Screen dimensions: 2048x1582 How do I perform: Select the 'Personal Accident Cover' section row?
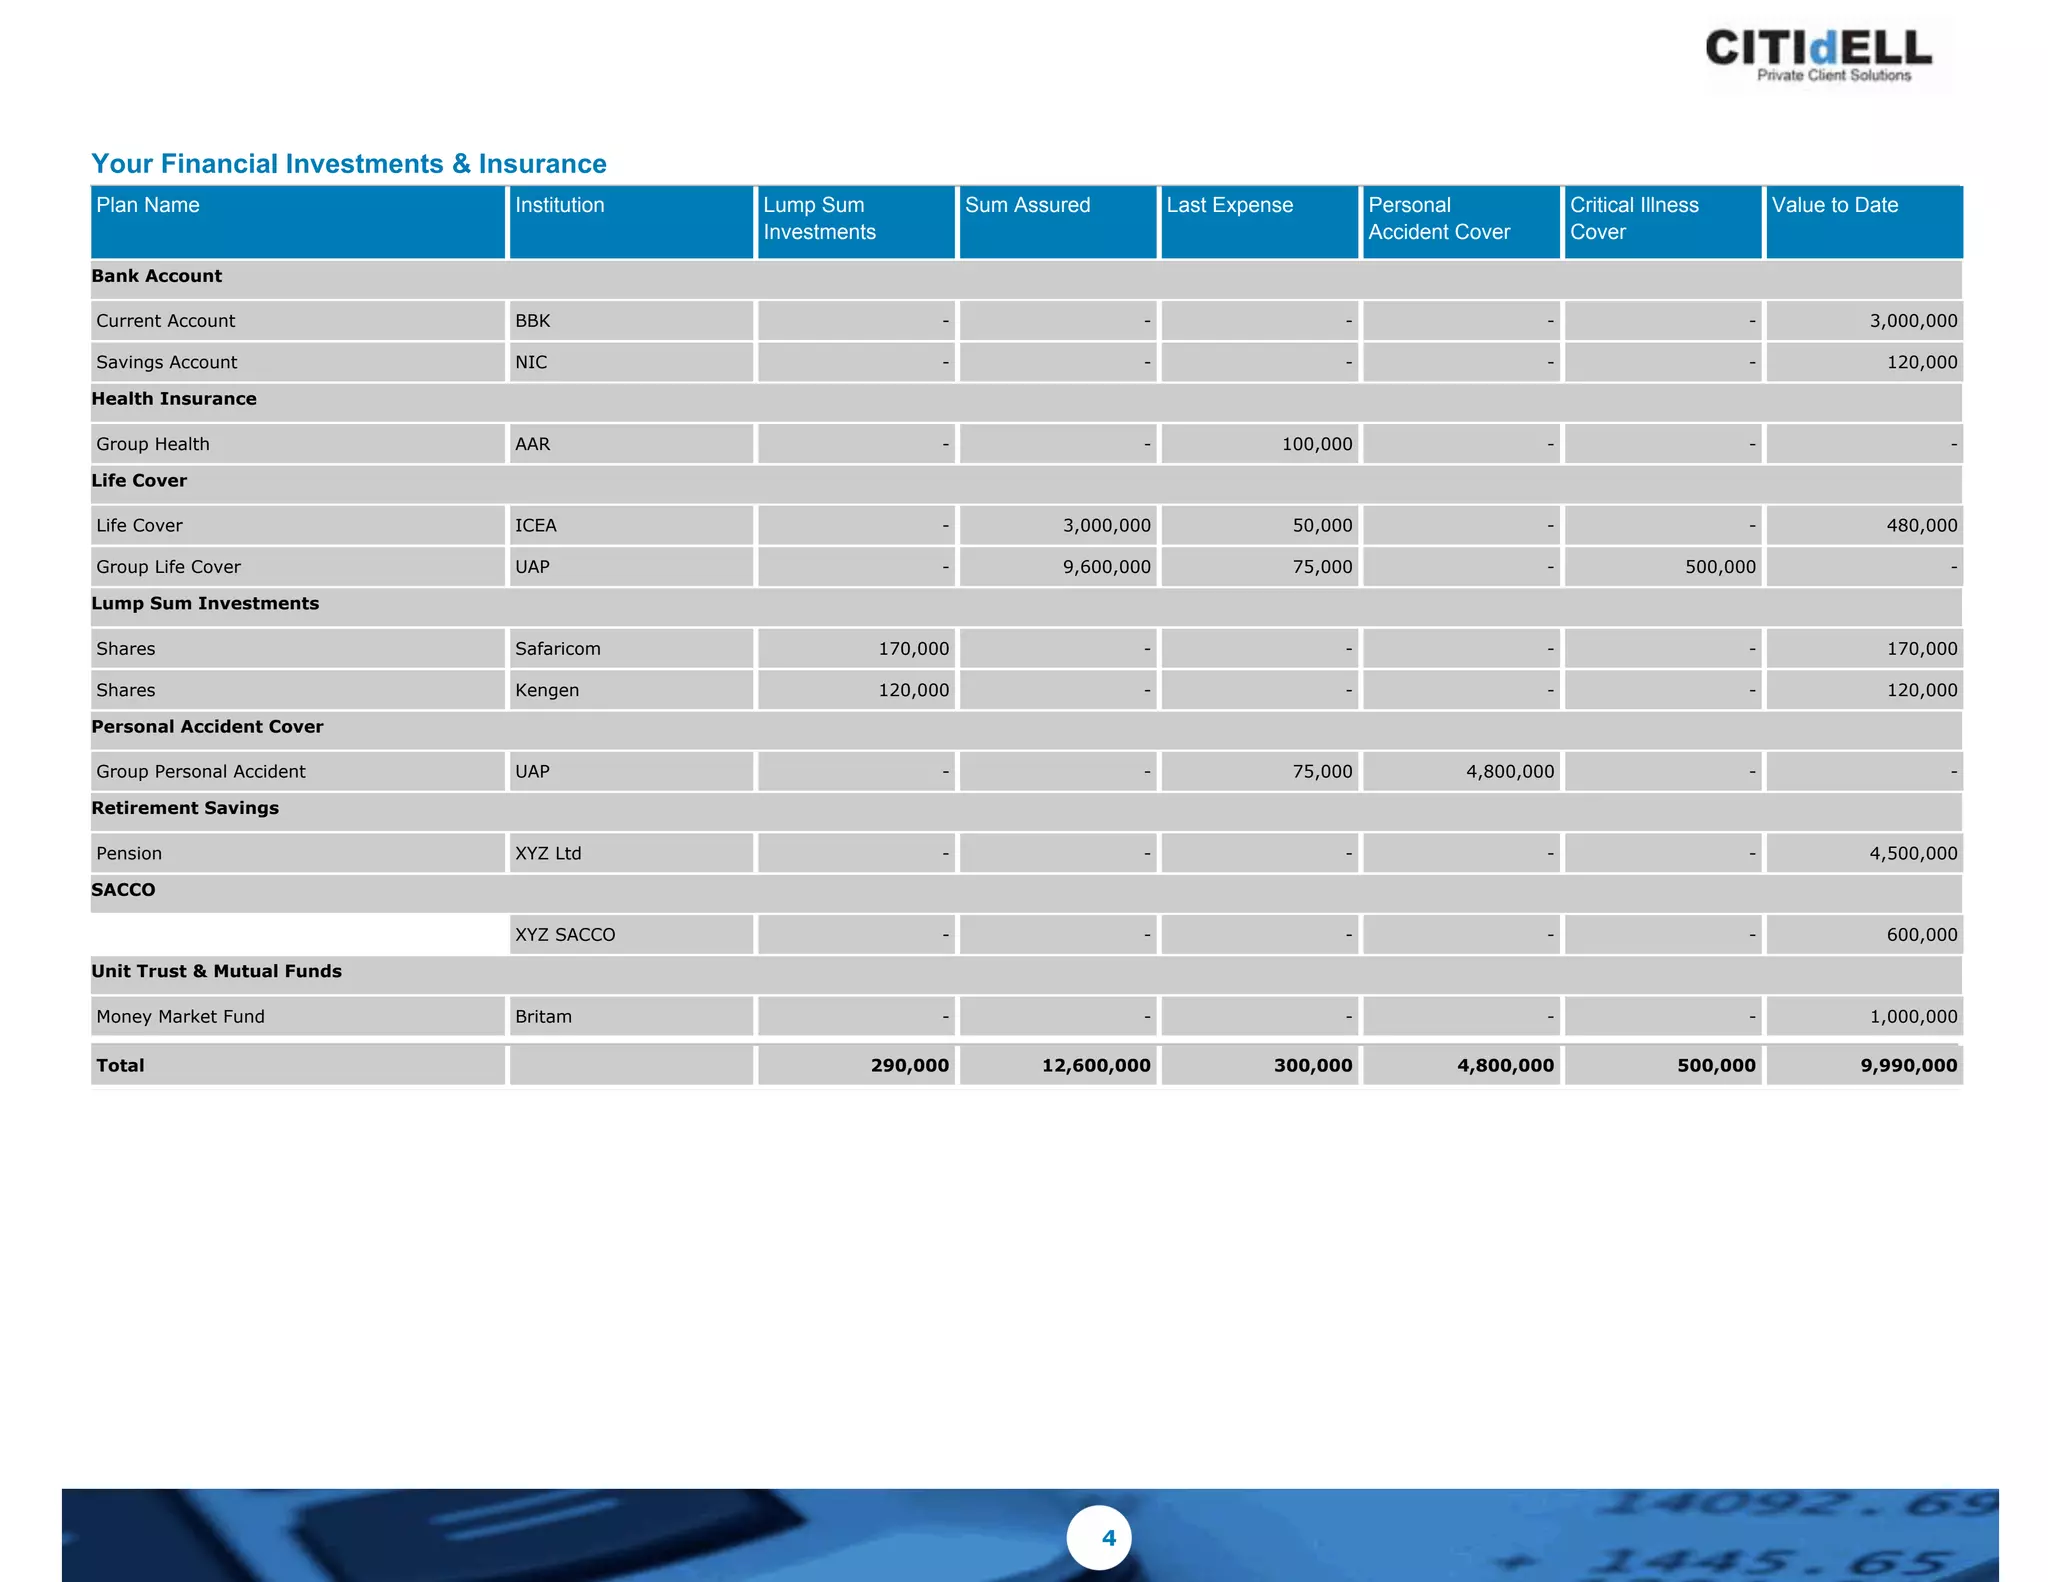1026,730
